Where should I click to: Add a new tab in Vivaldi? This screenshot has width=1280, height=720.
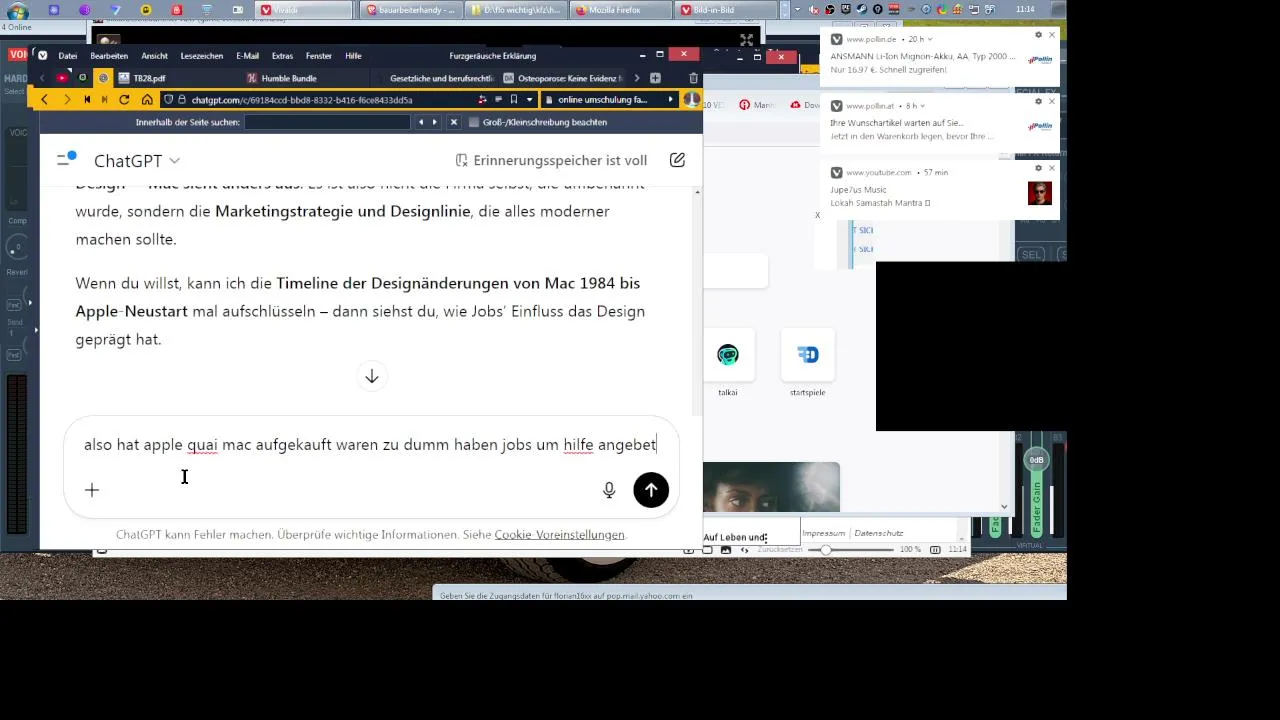pyautogui.click(x=655, y=78)
